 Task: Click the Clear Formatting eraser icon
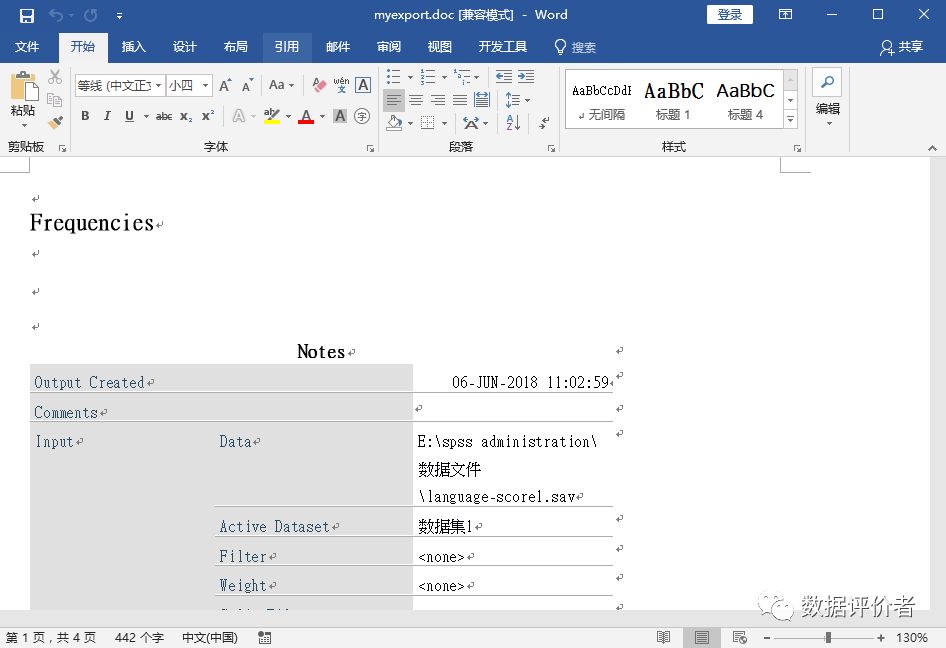point(319,85)
